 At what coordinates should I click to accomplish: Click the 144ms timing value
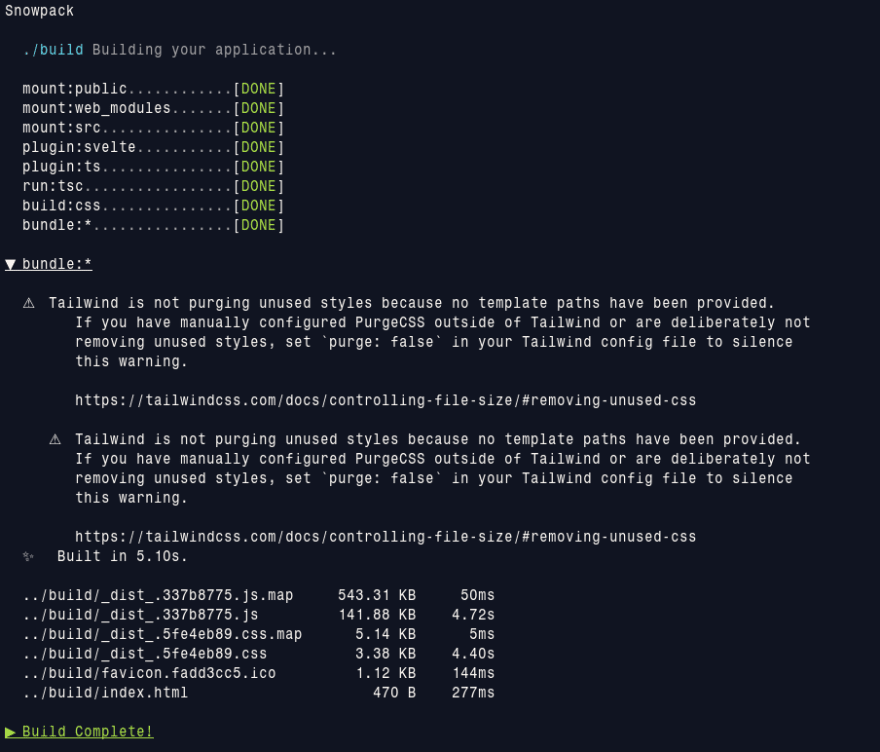point(473,673)
